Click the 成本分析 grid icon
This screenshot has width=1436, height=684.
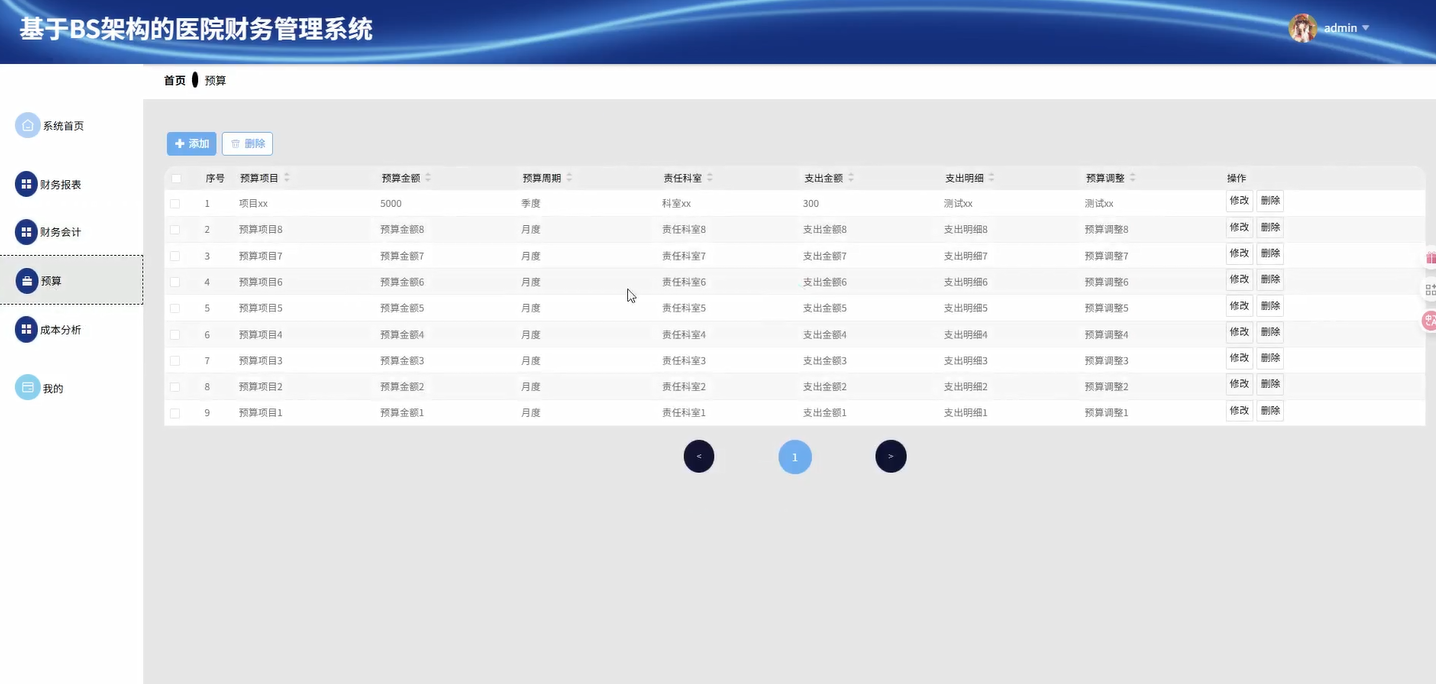pyautogui.click(x=26, y=329)
